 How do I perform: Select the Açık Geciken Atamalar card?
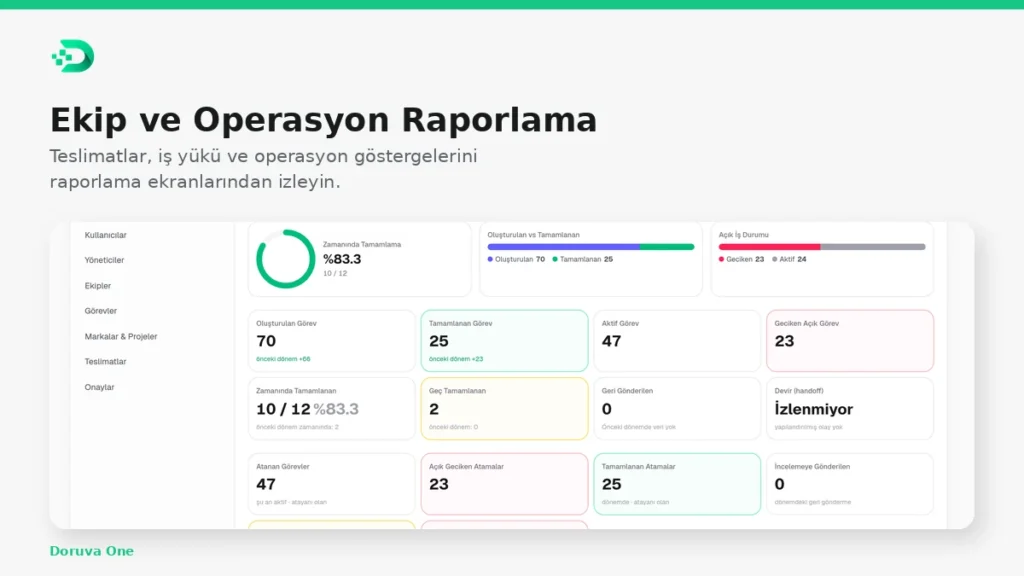(504, 484)
